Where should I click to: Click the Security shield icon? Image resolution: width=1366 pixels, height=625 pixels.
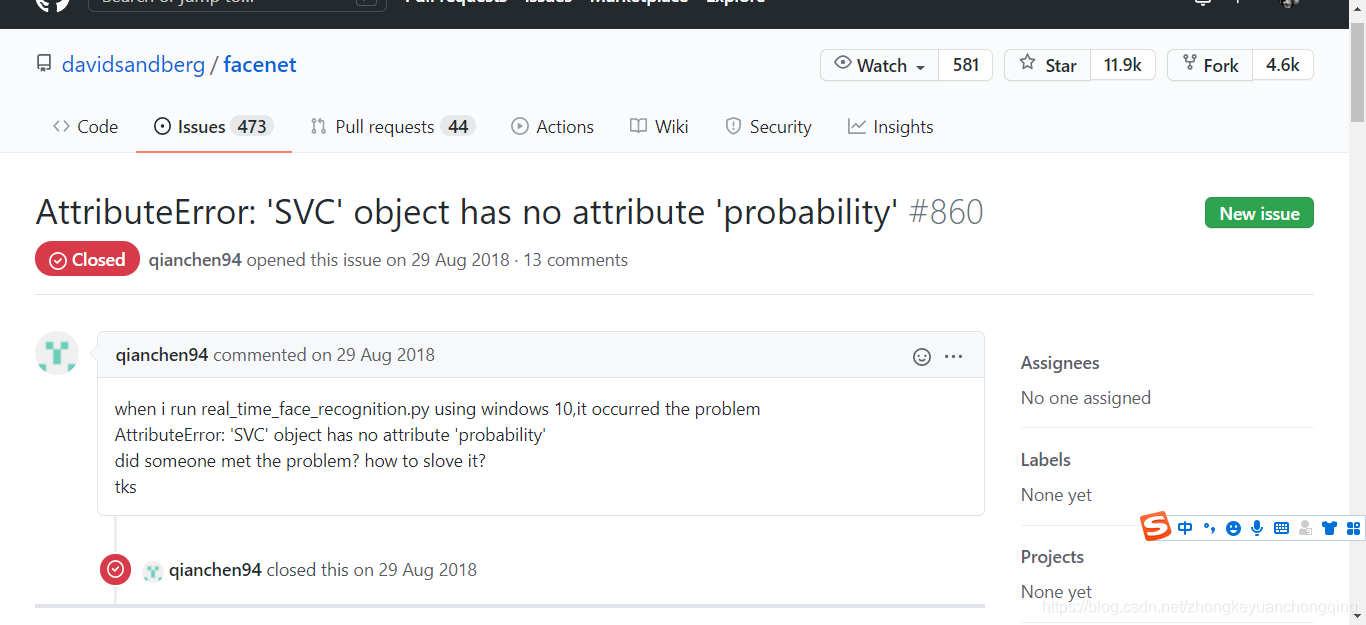point(731,126)
